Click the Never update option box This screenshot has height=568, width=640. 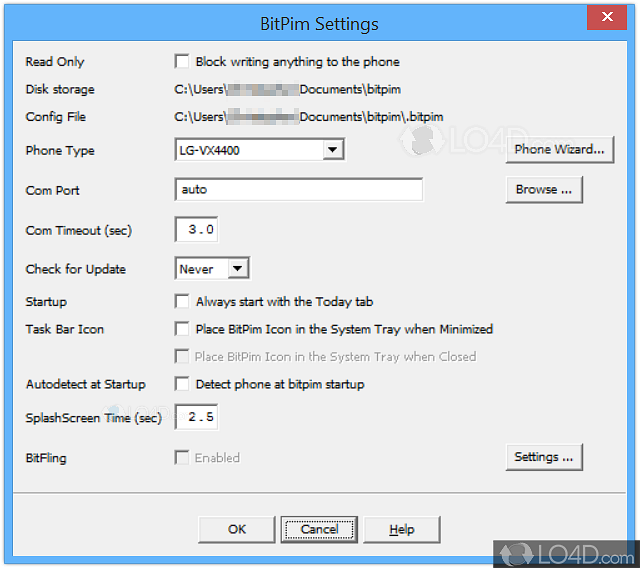click(x=201, y=268)
